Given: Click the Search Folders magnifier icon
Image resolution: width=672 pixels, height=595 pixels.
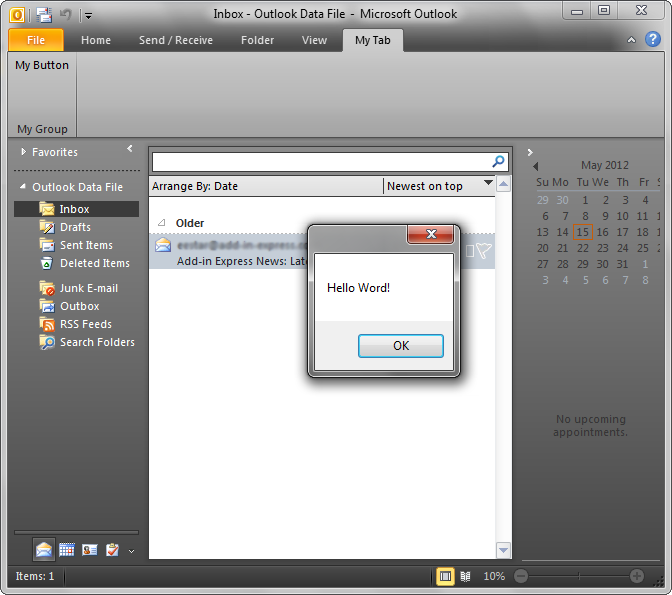Looking at the screenshot, I should (x=47, y=342).
